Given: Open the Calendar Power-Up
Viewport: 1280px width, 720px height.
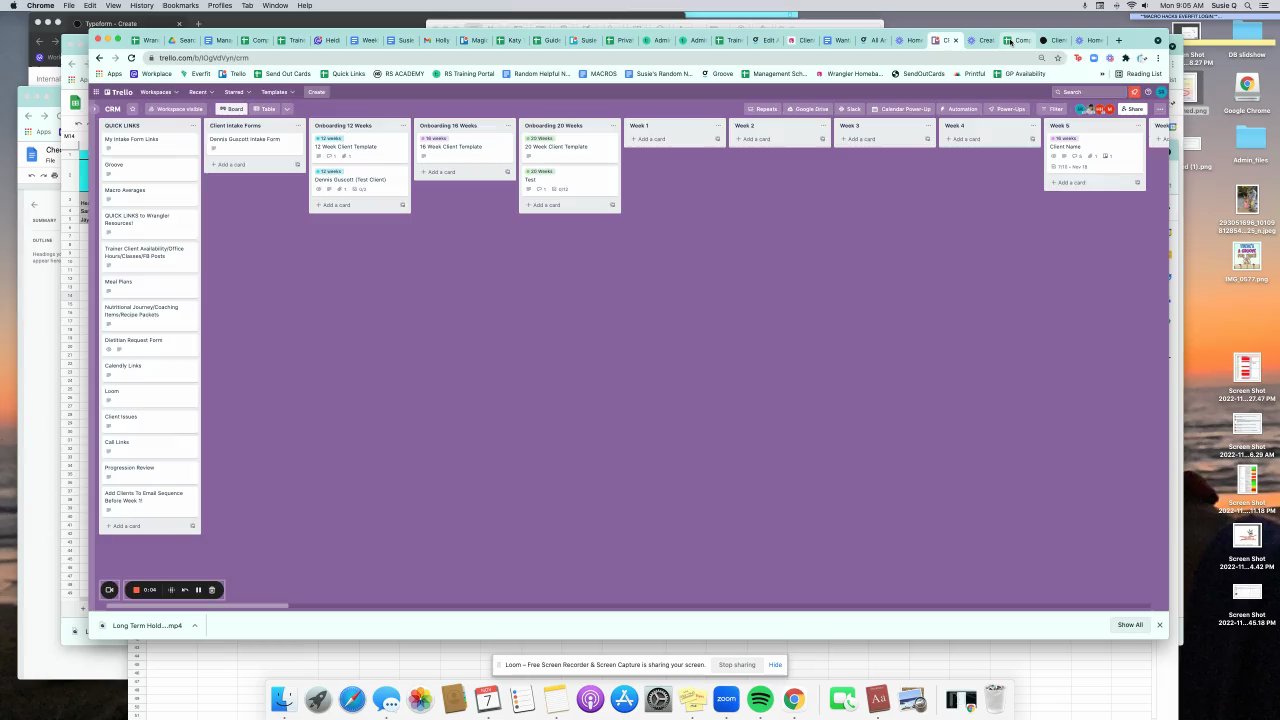Looking at the screenshot, I should coord(901,109).
